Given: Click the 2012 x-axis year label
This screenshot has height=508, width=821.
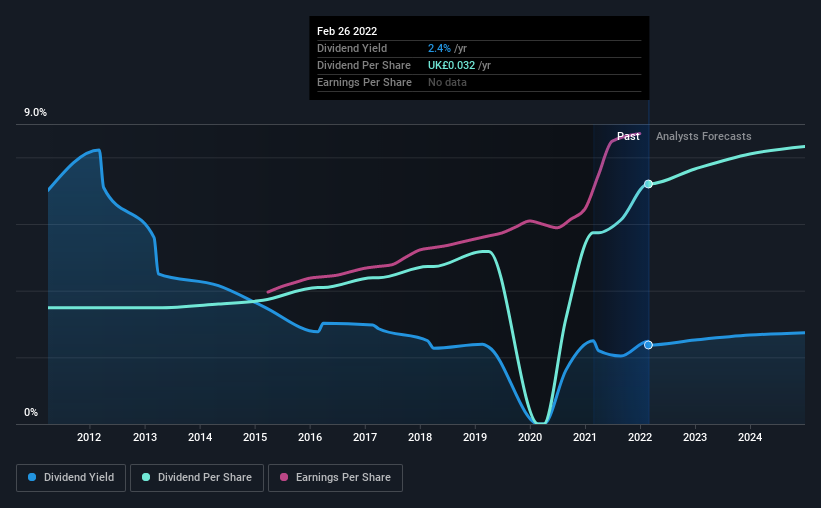Looking at the screenshot, I should tap(89, 437).
